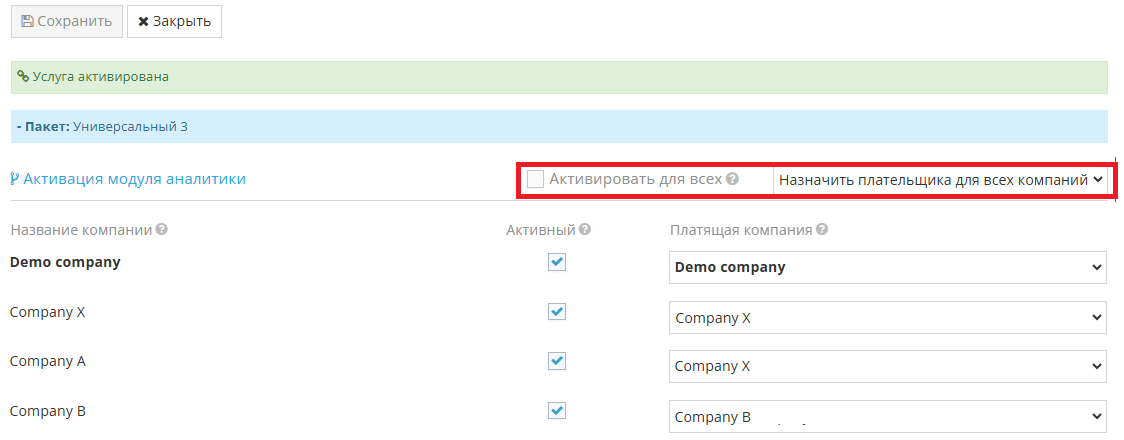Click the 'Сохранить' save button
This screenshot has width=1124, height=440.
67,21
